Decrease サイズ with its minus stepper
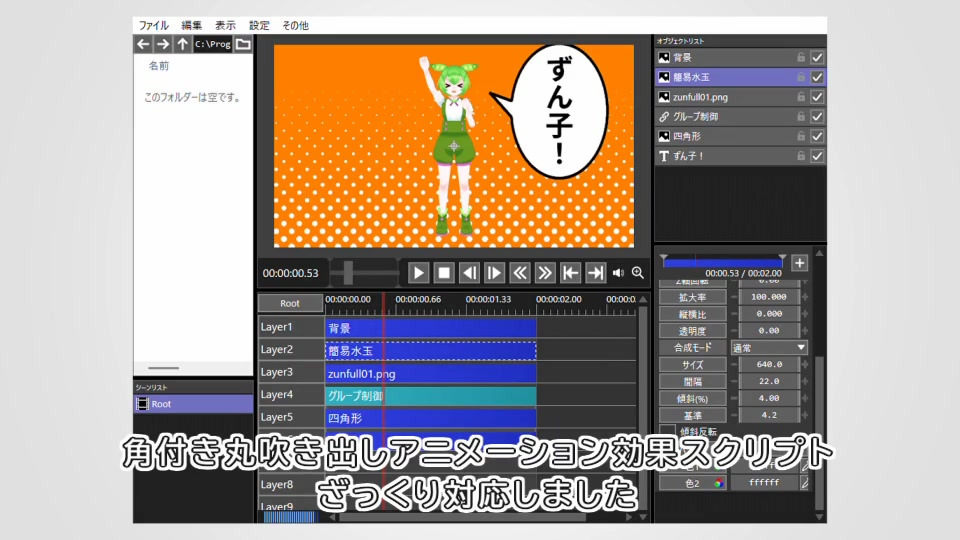This screenshot has height=540, width=960. point(733,364)
